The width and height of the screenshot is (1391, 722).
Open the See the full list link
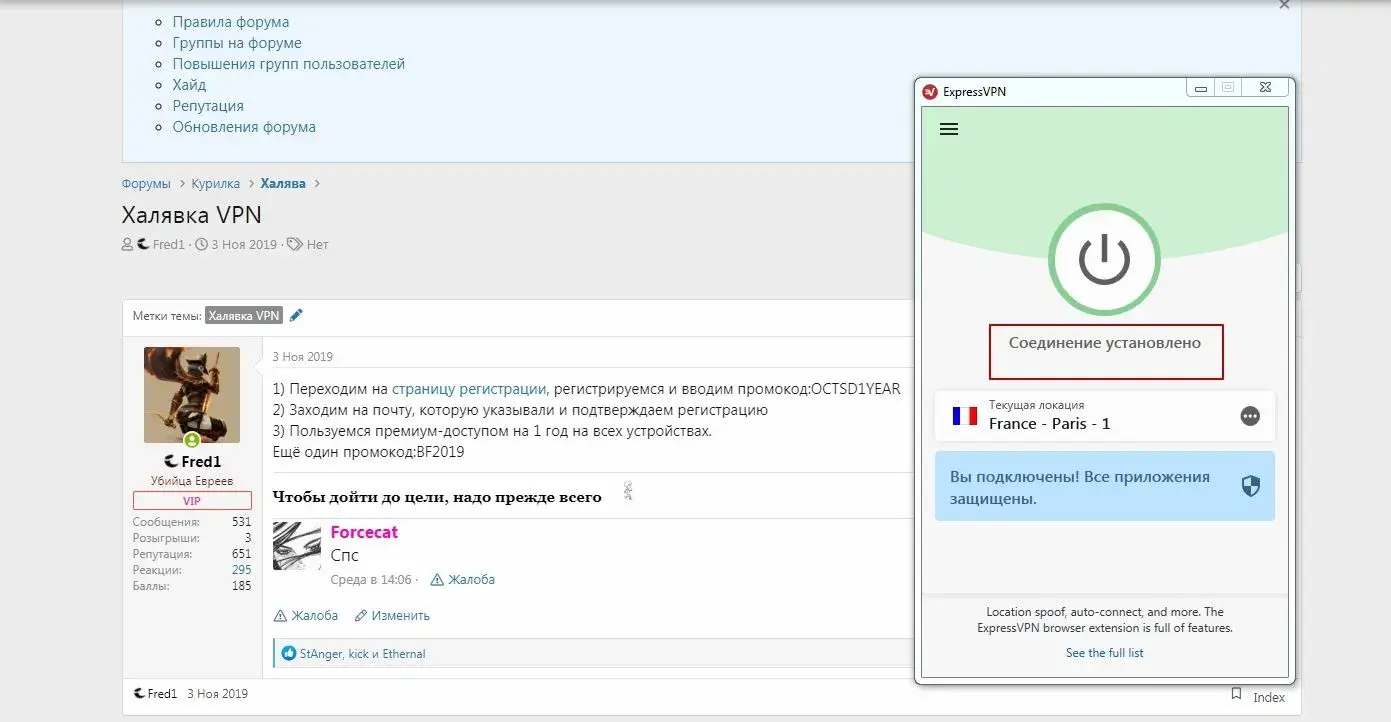tap(1104, 653)
